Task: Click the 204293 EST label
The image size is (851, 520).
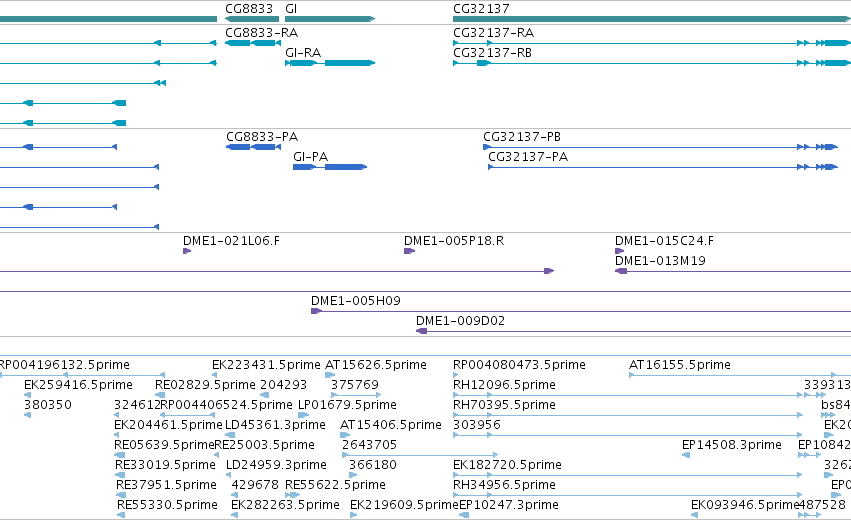Action: 283,385
